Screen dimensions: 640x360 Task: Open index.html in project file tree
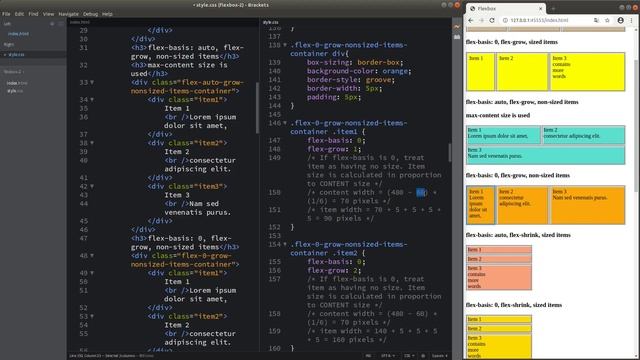point(17,83)
